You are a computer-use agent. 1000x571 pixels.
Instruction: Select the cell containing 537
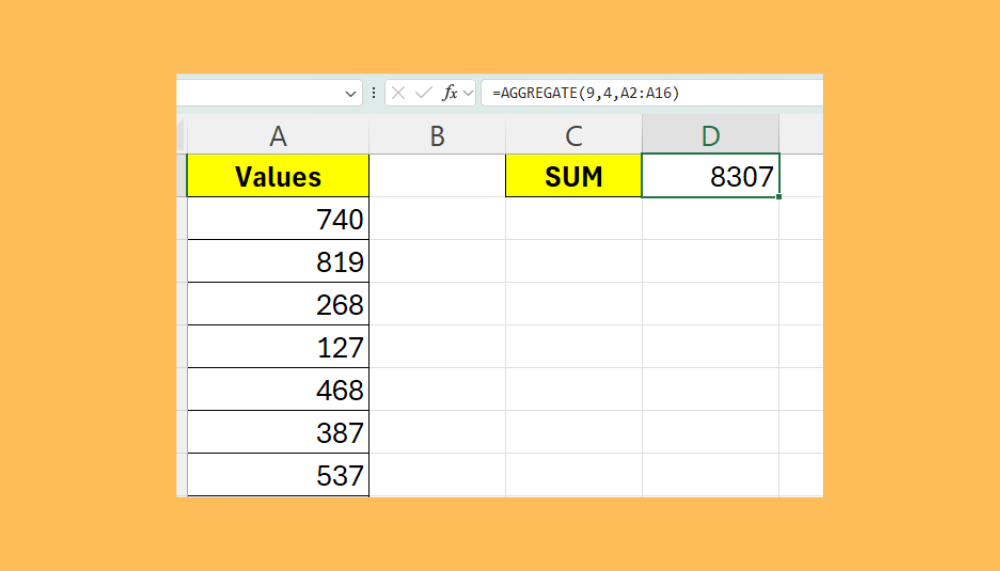click(x=278, y=474)
